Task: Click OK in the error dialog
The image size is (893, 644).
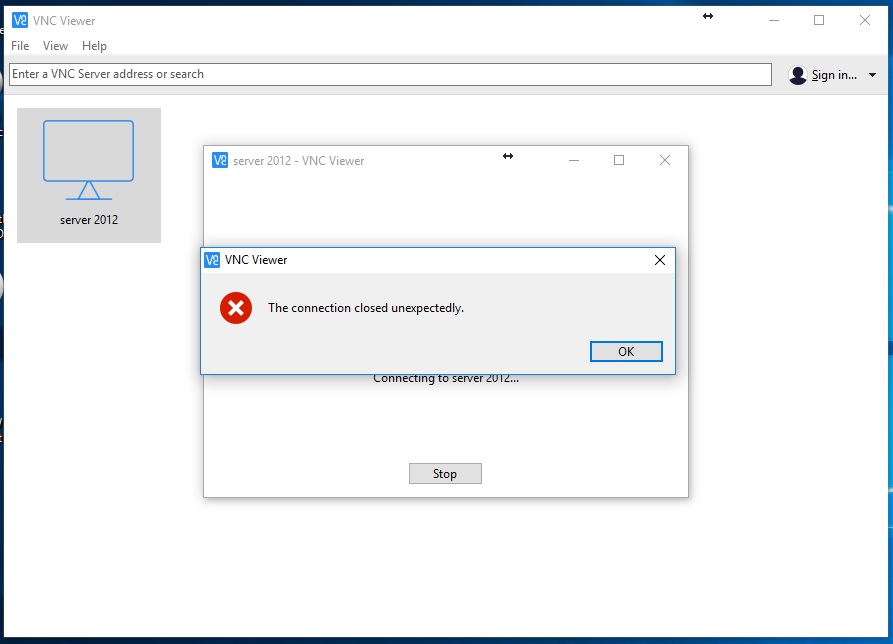Action: pos(626,351)
